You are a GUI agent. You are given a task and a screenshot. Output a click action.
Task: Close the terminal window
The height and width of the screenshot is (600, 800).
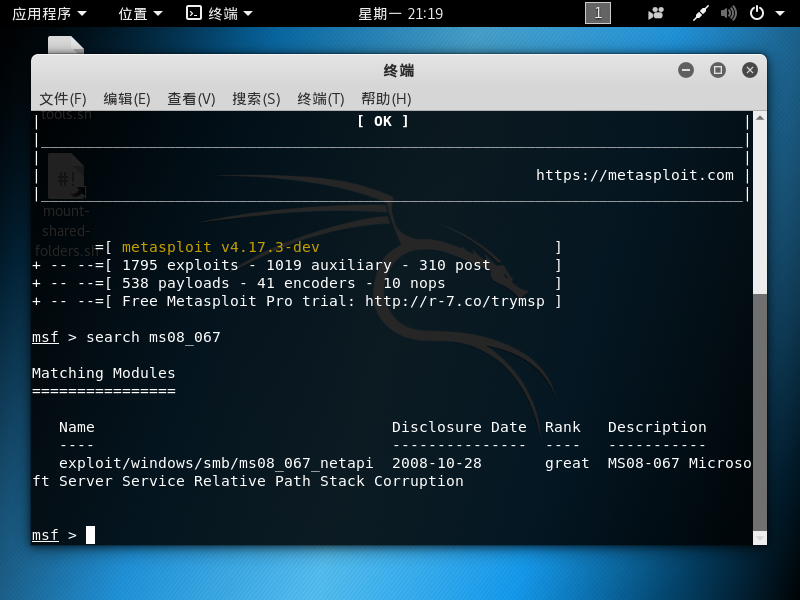(749, 70)
